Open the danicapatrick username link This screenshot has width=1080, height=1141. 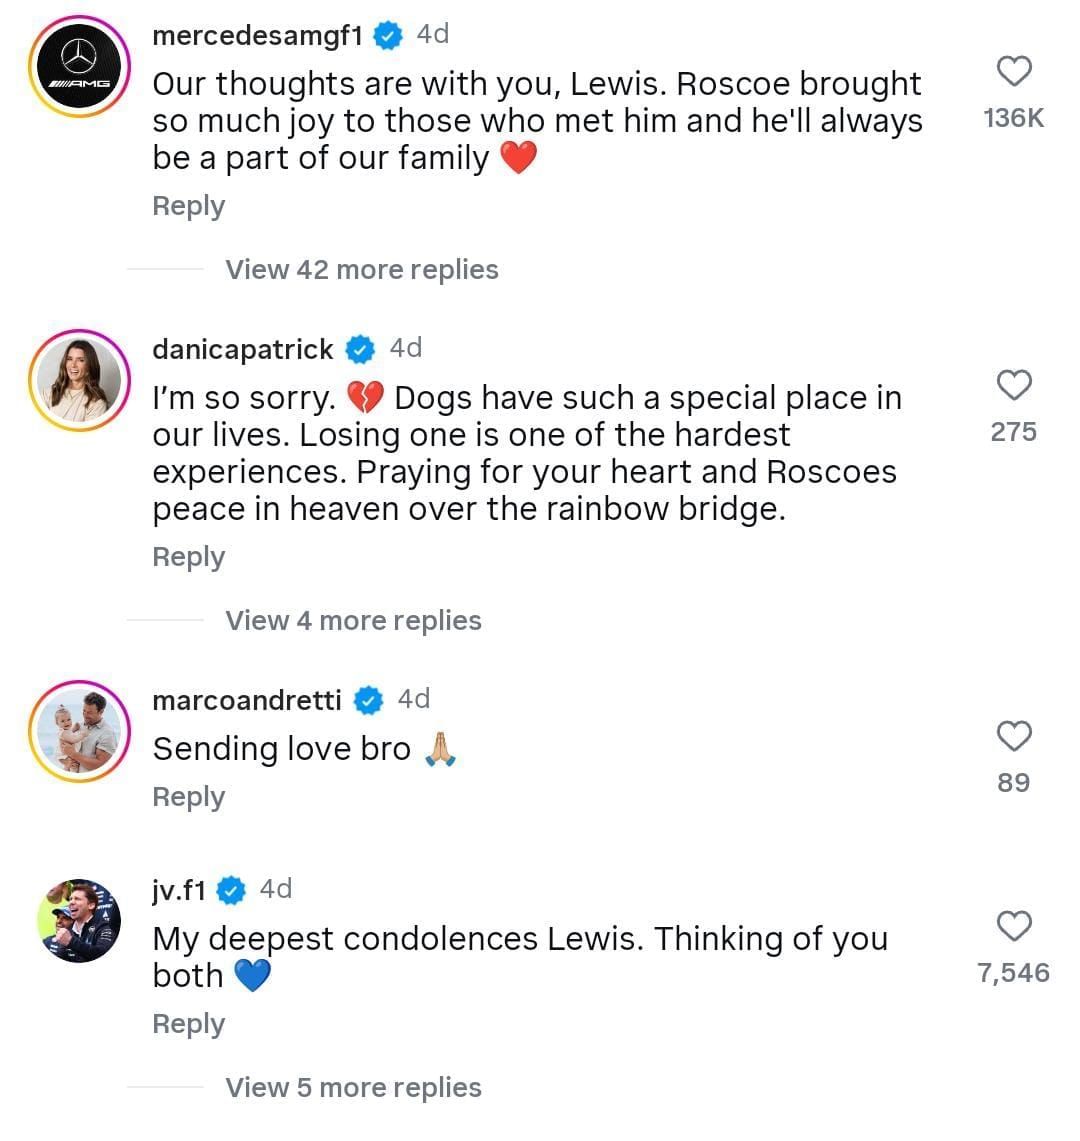pyautogui.click(x=242, y=349)
